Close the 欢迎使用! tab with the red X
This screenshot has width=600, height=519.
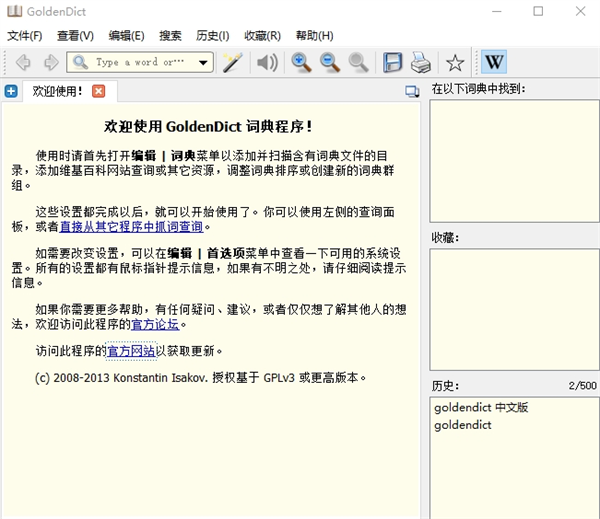[98, 91]
